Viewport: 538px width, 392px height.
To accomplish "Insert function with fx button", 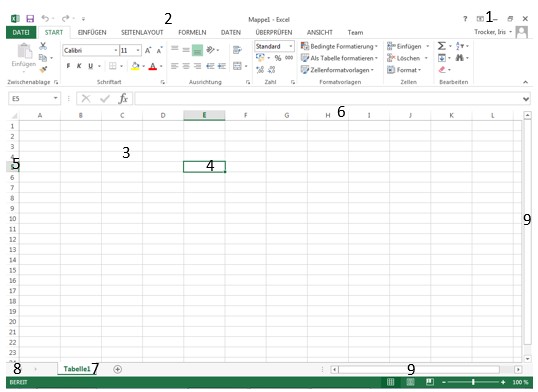I will click(123, 99).
